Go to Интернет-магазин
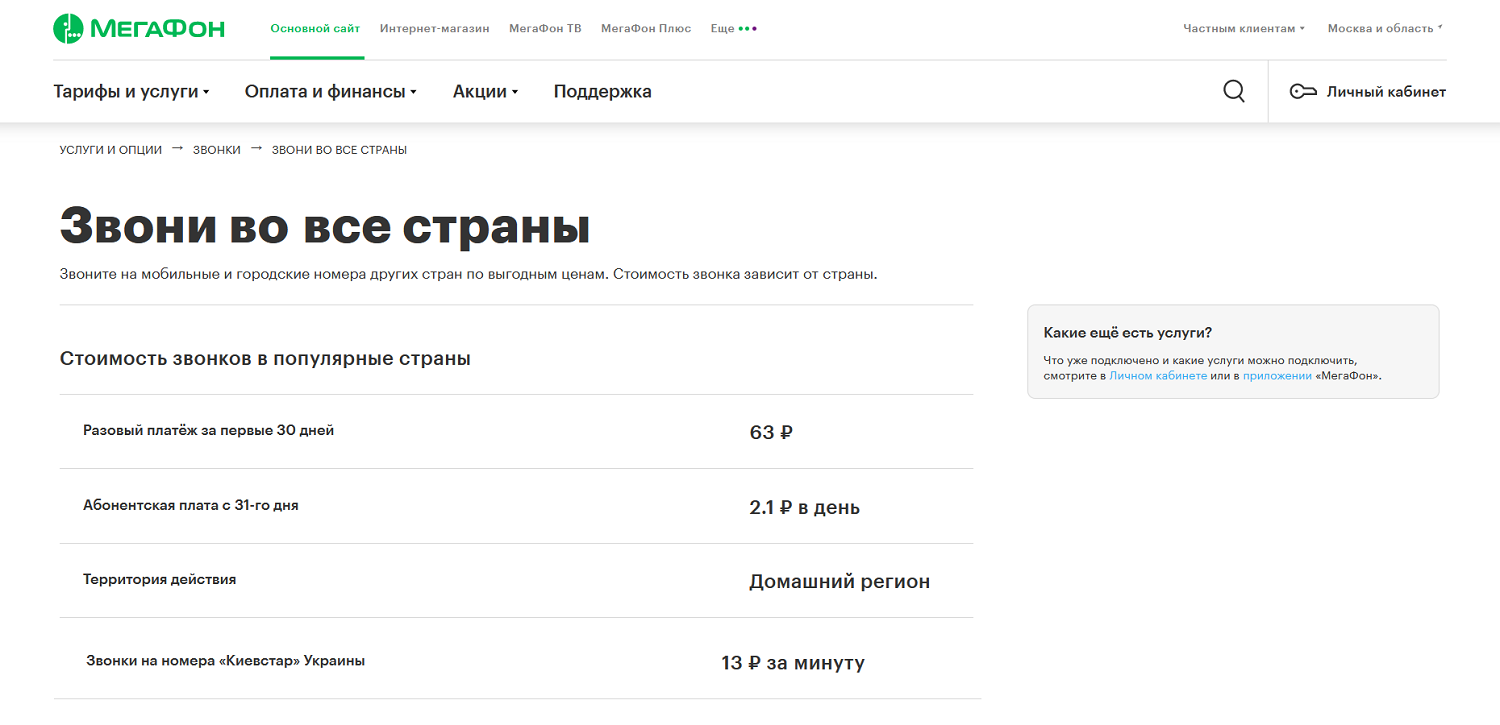 (435, 29)
